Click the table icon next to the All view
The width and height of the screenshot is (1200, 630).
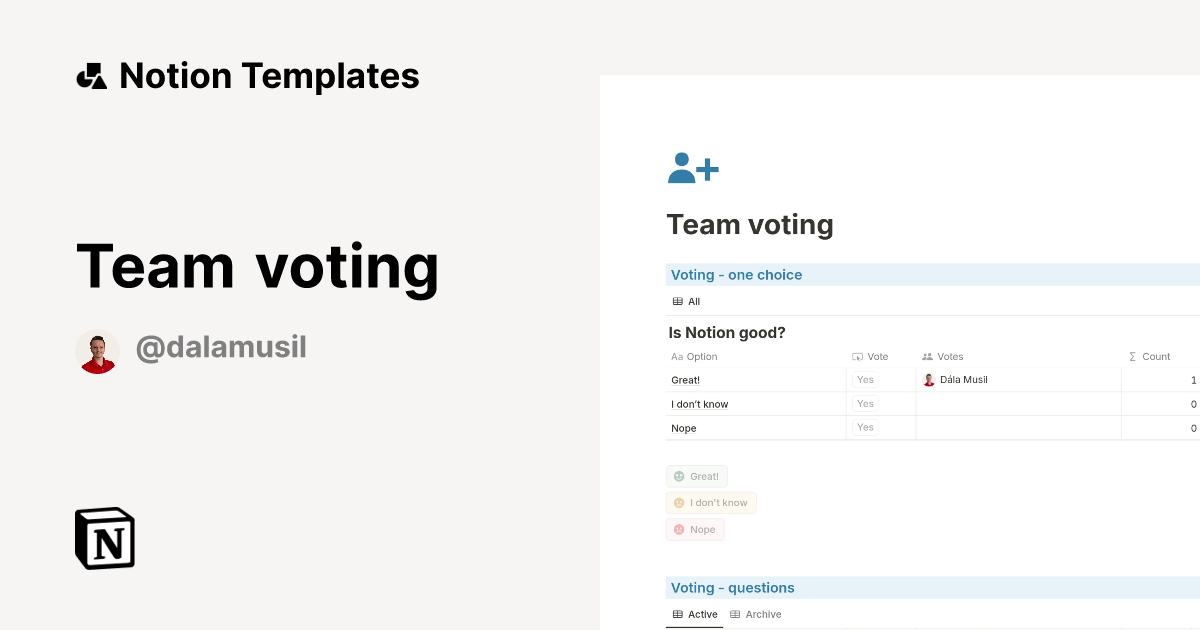[678, 301]
